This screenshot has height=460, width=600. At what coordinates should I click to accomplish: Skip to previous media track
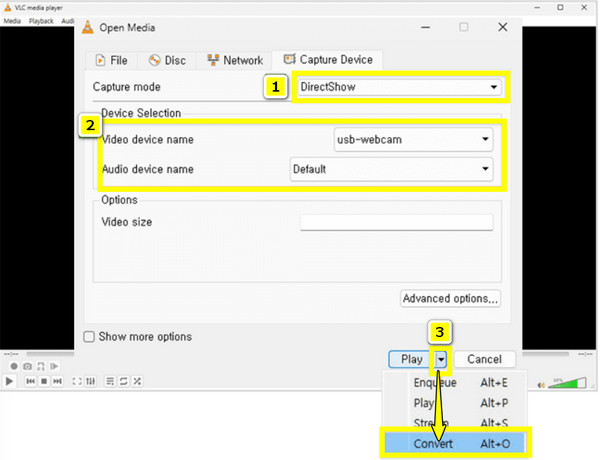(x=31, y=382)
